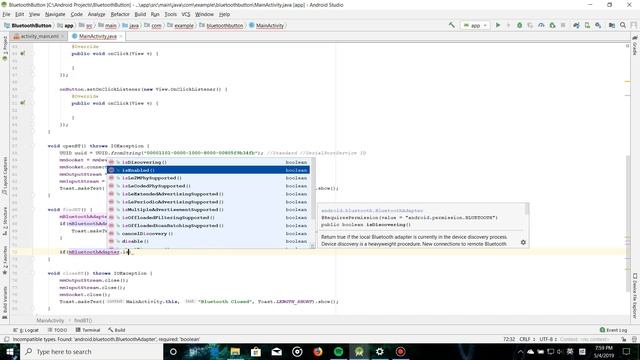This screenshot has width=640, height=360.
Task: Choose isMultipleAdvertisementSupported() suggestion
Action: (208, 209)
